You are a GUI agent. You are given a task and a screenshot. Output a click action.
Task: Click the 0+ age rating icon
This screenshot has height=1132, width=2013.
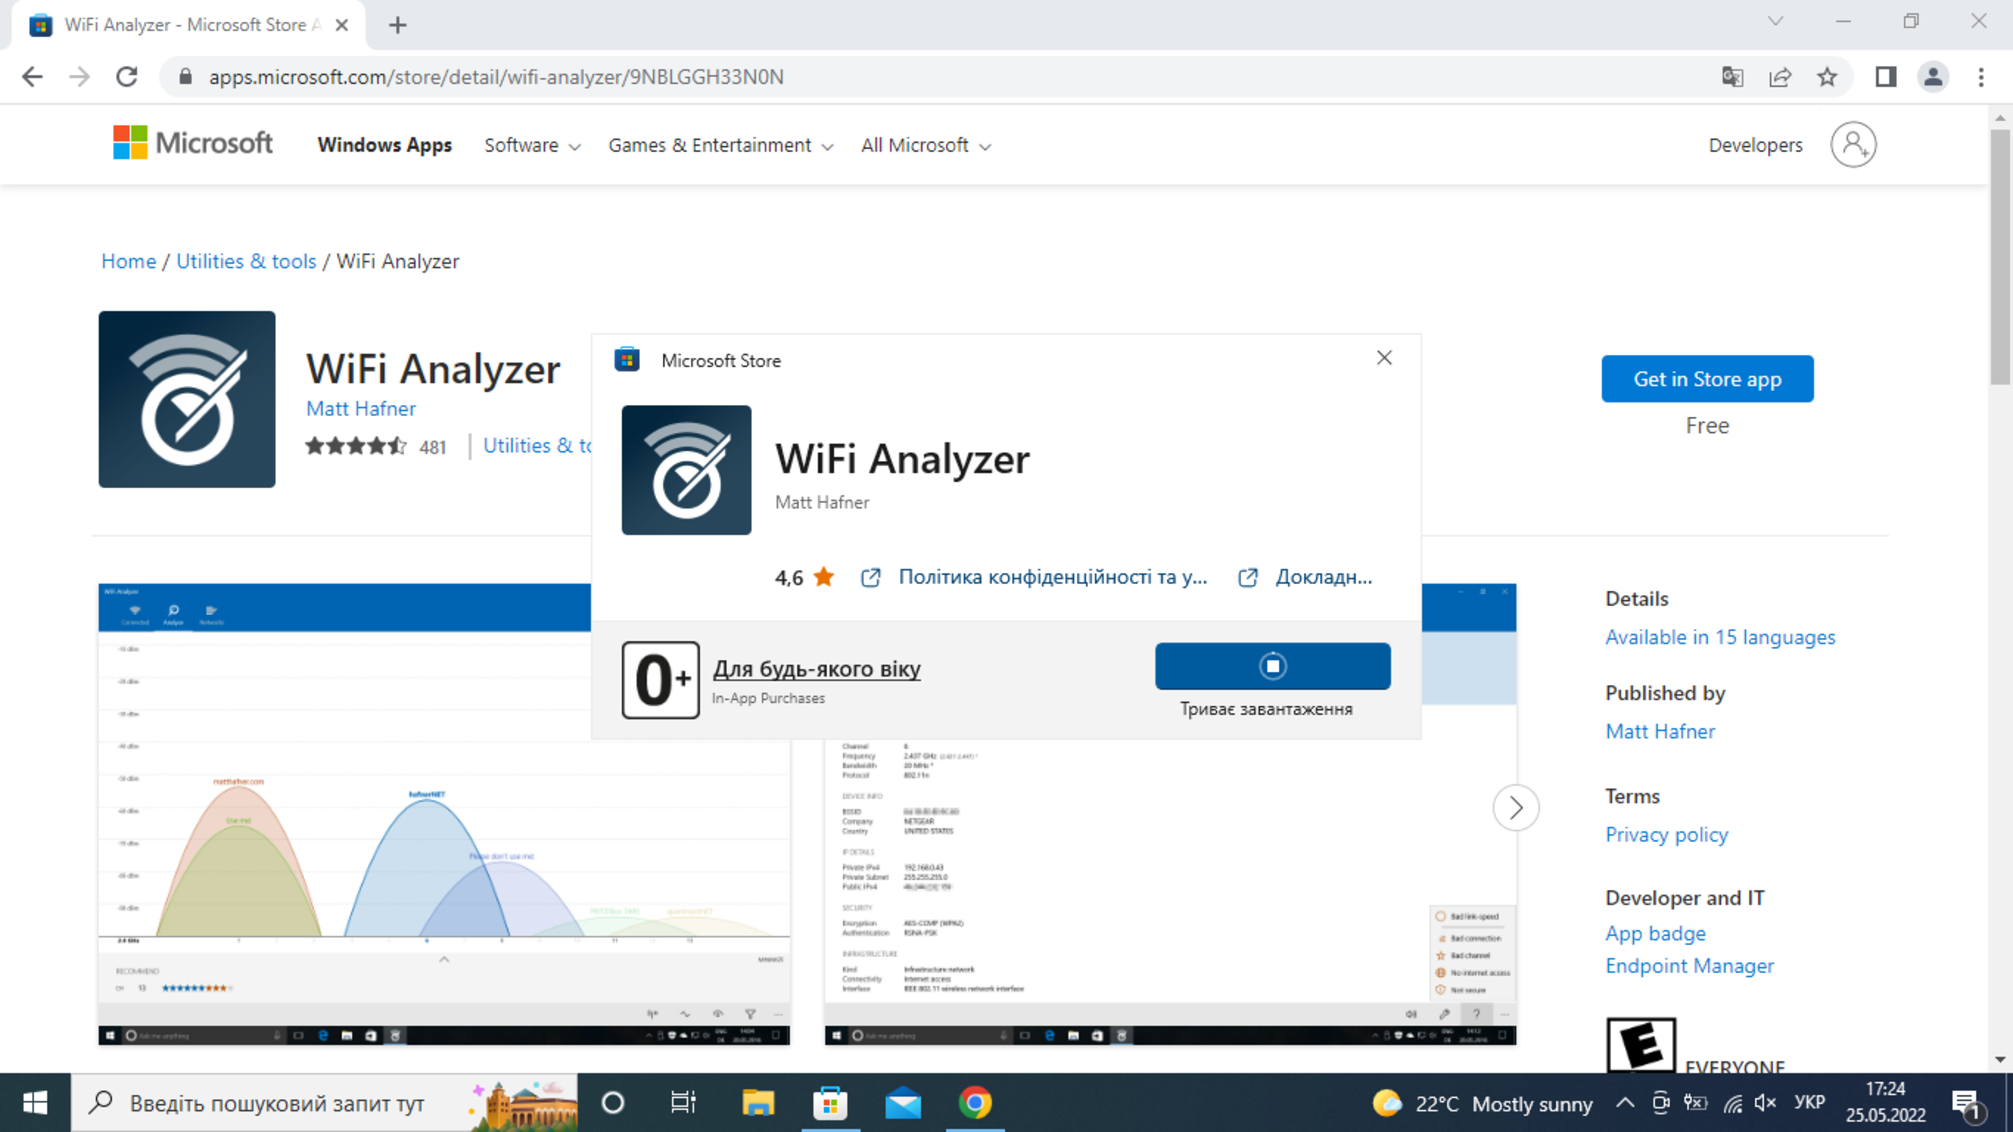click(x=660, y=680)
